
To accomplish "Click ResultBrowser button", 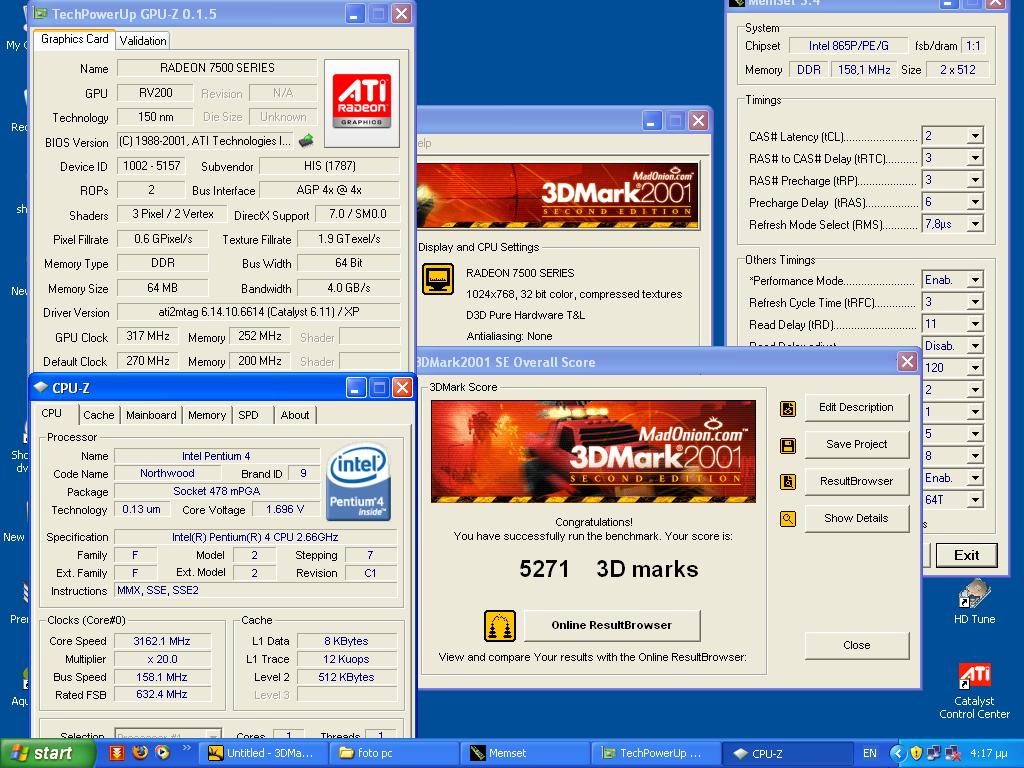I will pos(856,481).
